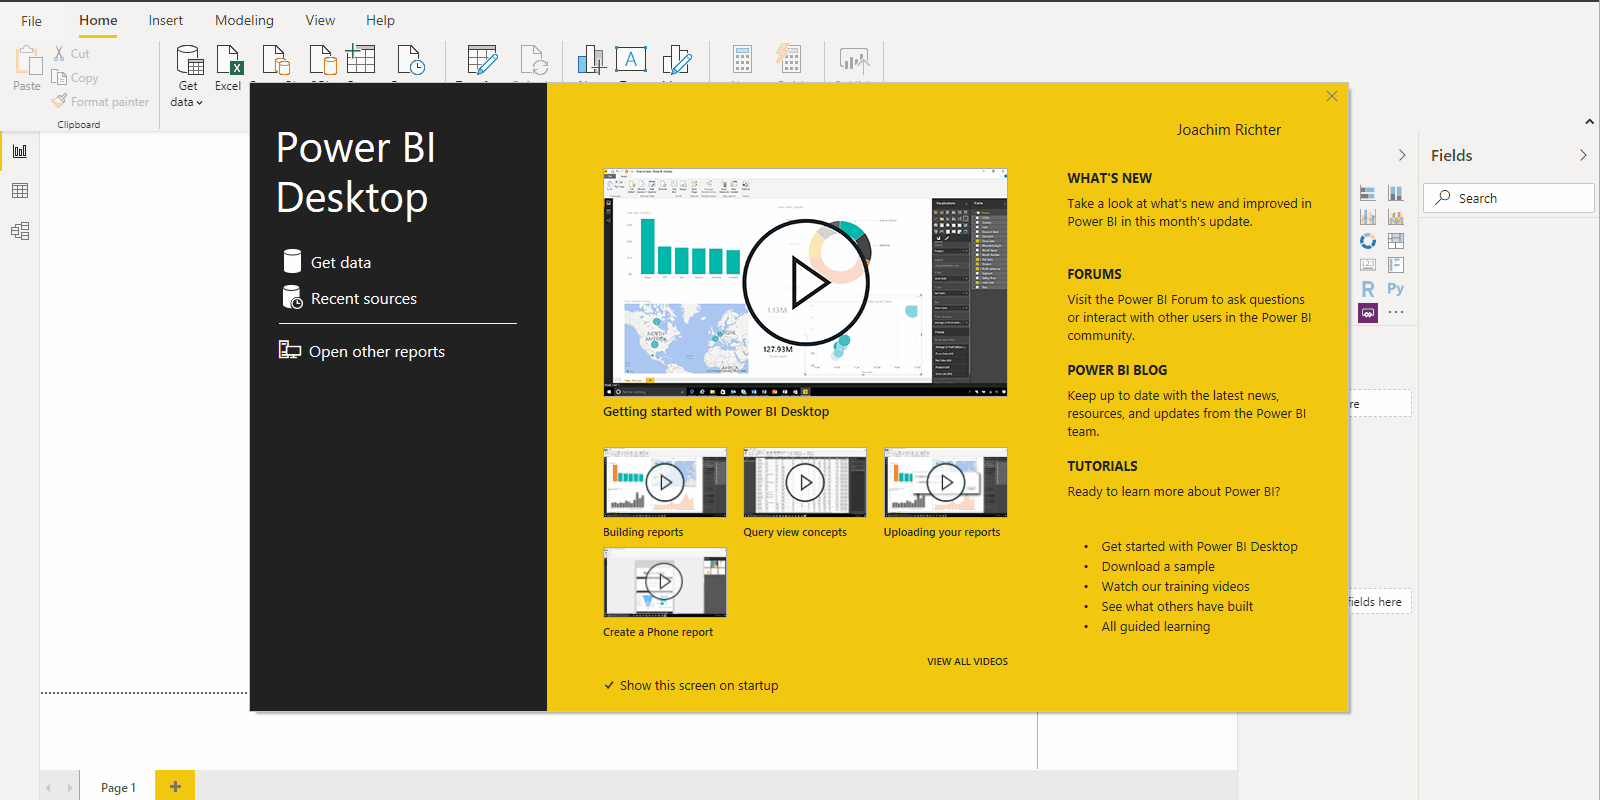This screenshot has width=1600, height=800.
Task: Insert a Text box from the ribbon
Action: [x=631, y=59]
